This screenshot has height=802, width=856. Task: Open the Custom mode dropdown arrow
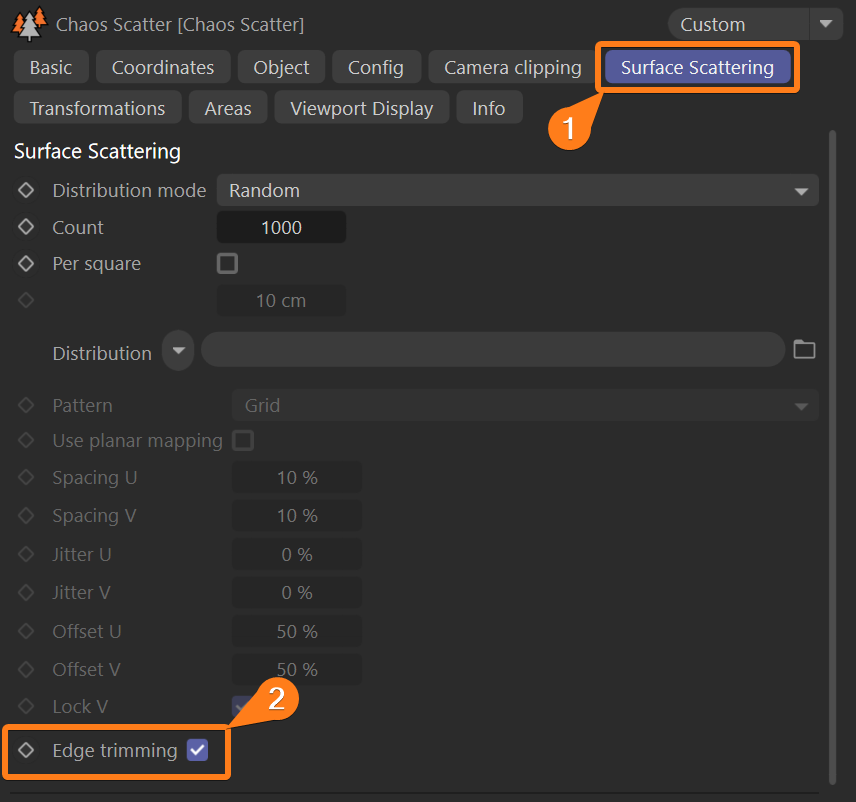tap(826, 24)
